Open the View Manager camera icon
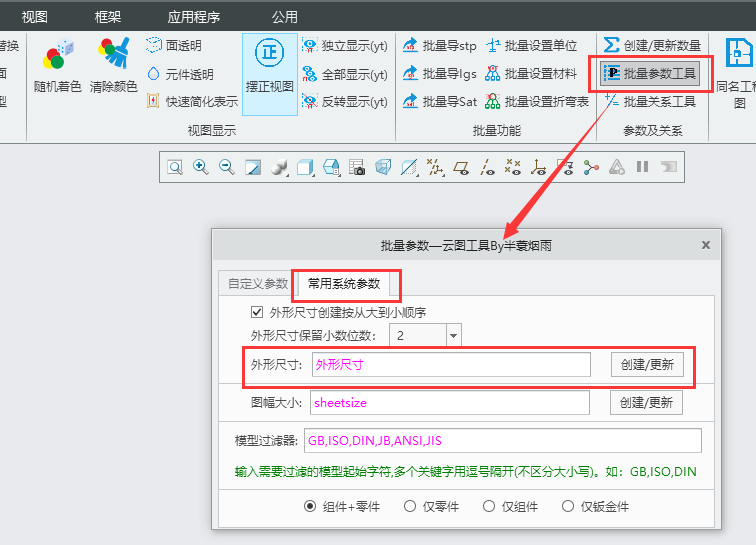This screenshot has width=756, height=545. point(357,167)
